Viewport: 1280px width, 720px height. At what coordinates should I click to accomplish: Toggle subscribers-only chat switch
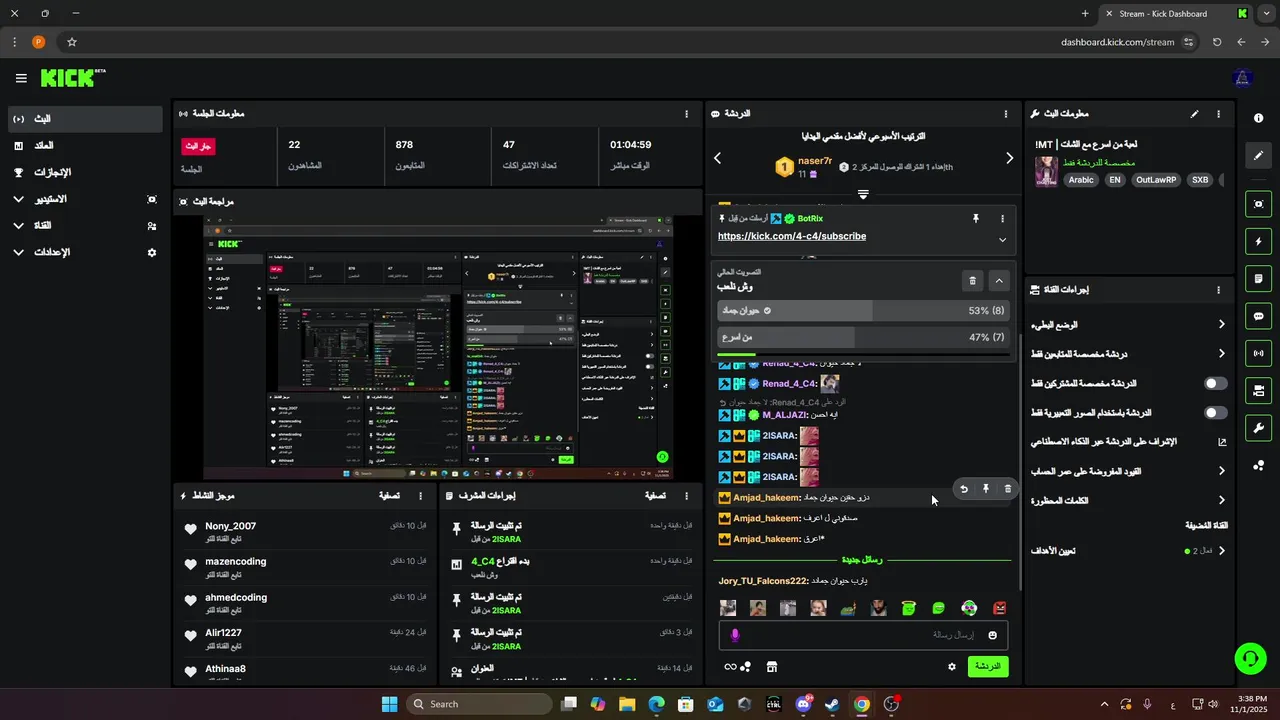pos(1215,383)
